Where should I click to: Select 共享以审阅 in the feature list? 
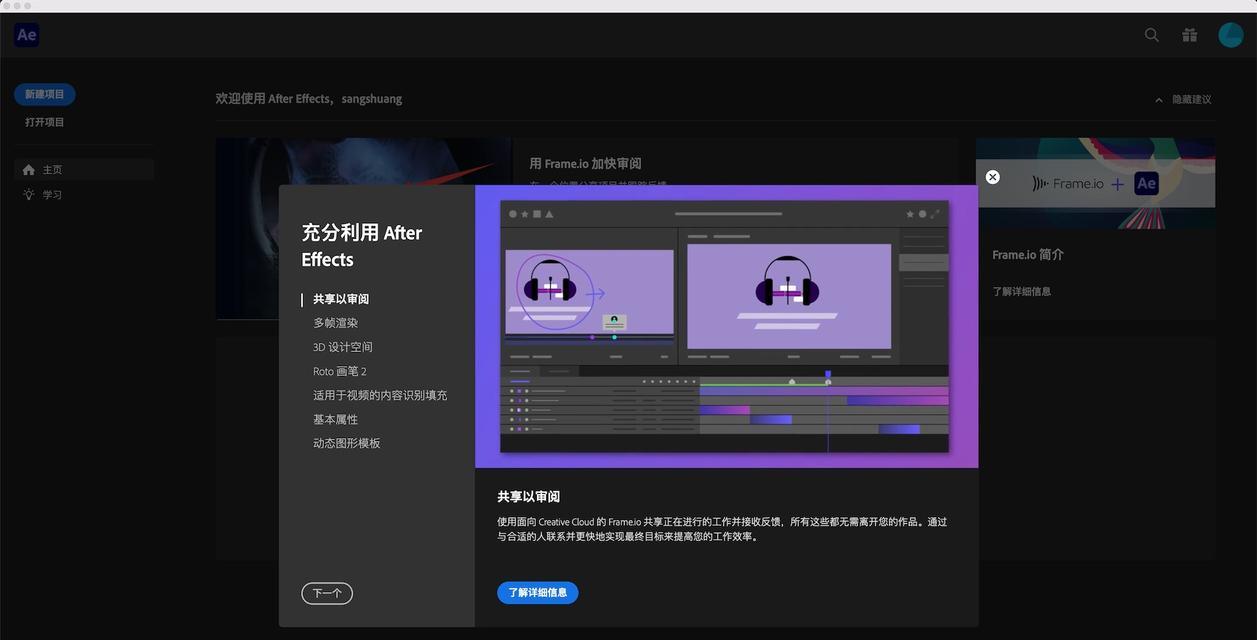341,299
